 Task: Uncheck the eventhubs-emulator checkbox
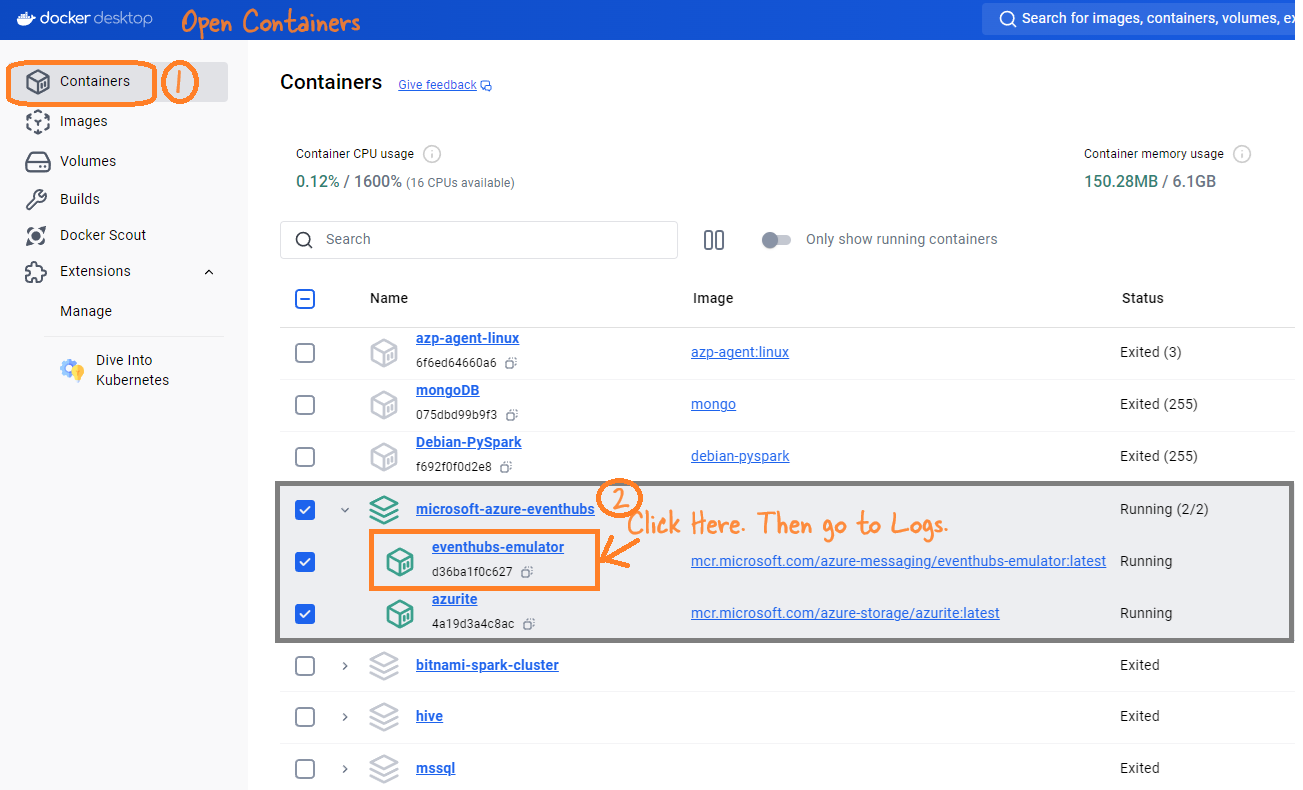coord(305,562)
